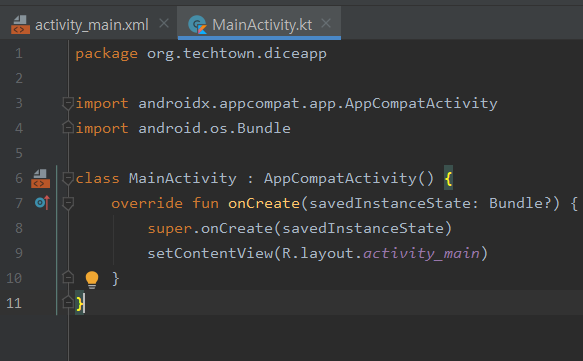Click the 'Bundle?' type on line 7

coord(520,203)
